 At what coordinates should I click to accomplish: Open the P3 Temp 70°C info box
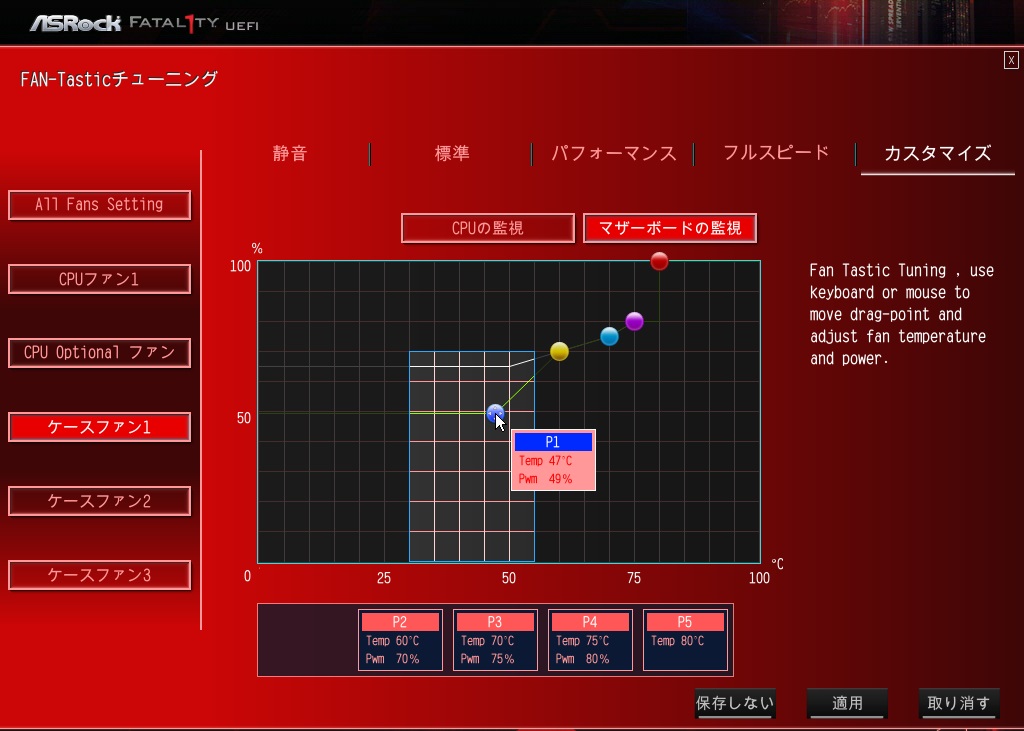click(495, 640)
